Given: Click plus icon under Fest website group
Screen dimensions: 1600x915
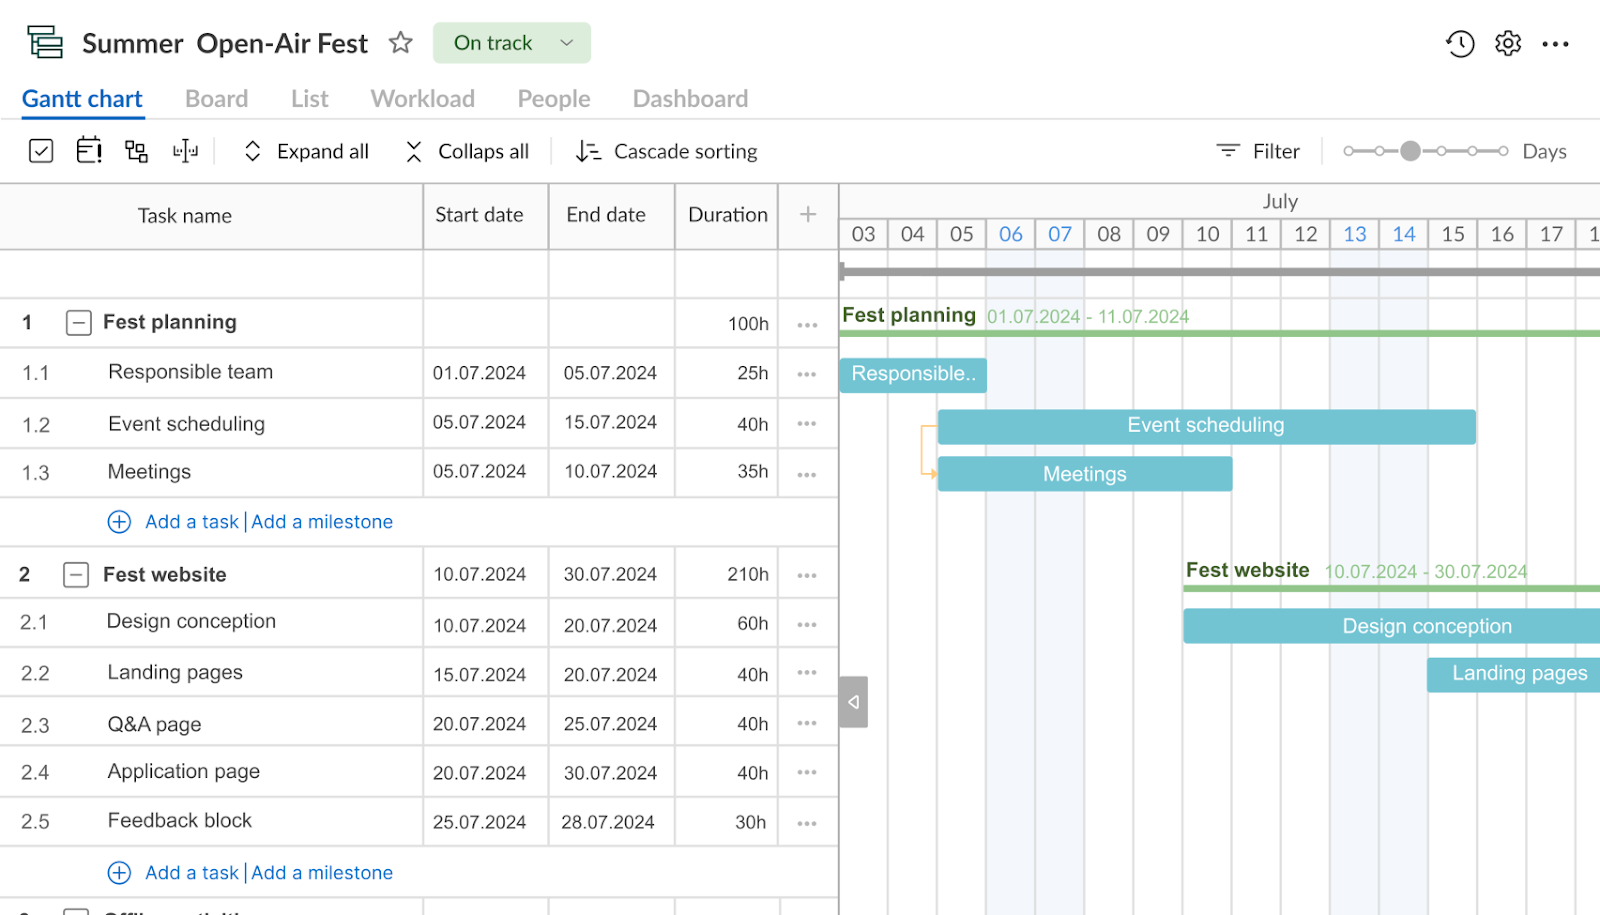Looking at the screenshot, I should point(119,873).
